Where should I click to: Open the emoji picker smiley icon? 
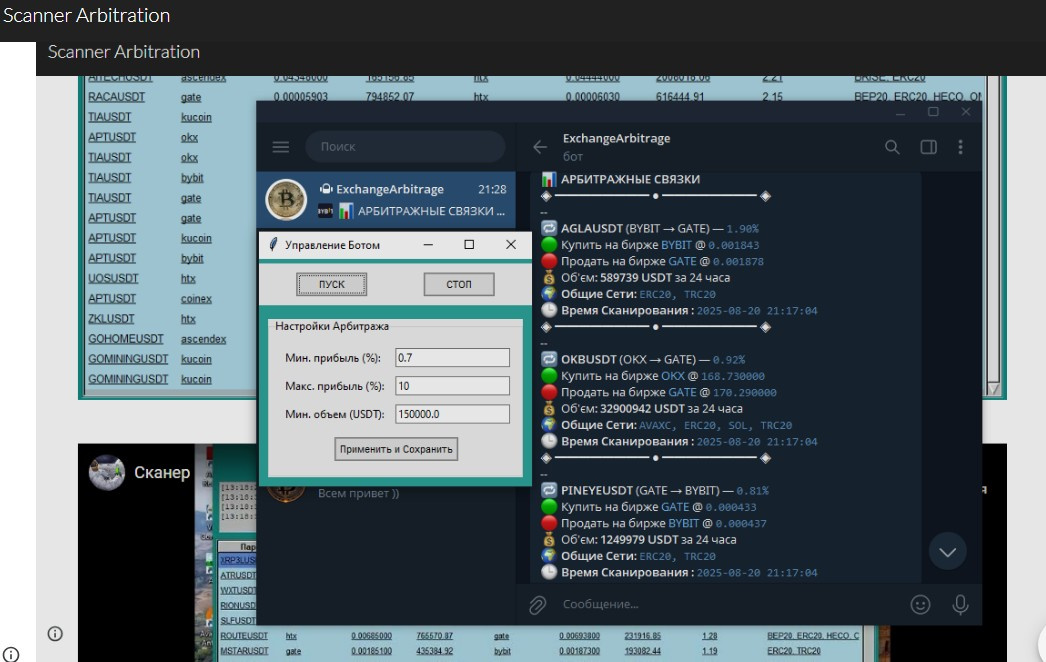point(920,604)
